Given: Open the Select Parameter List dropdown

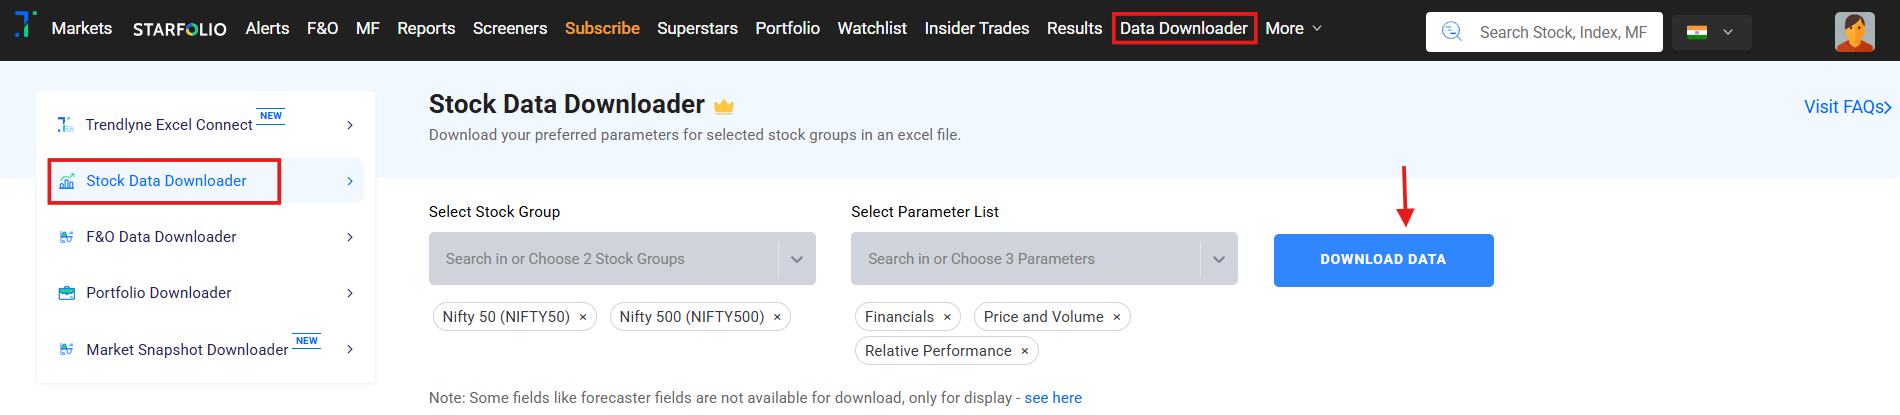Looking at the screenshot, I should tap(1219, 259).
